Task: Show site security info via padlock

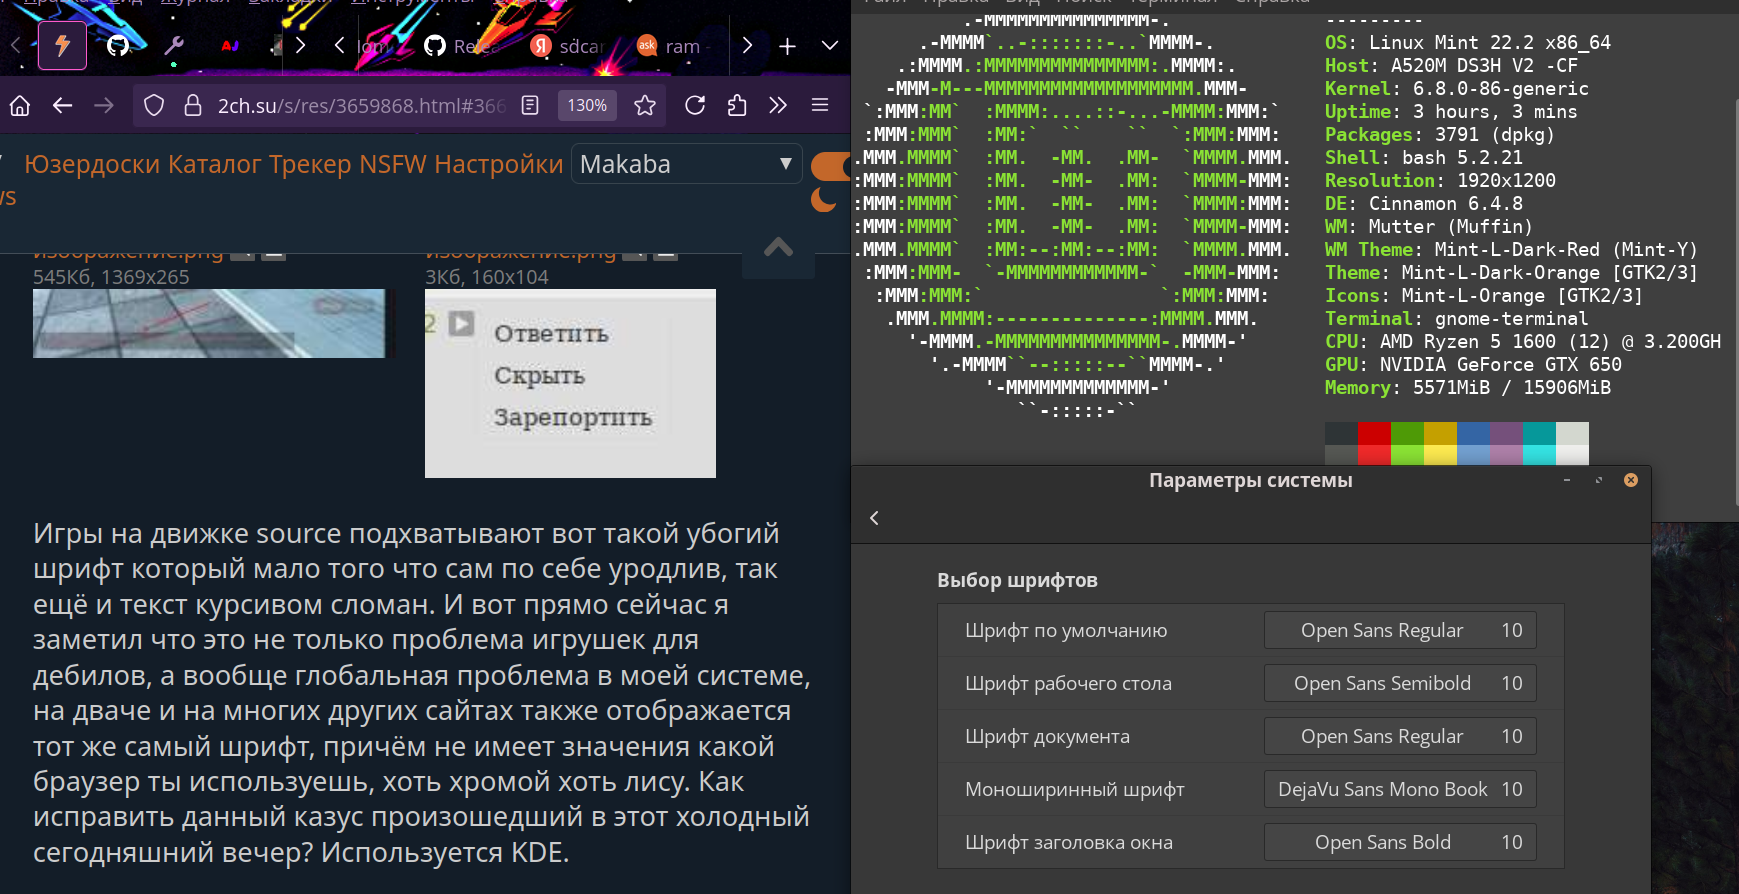Action: coord(193,105)
